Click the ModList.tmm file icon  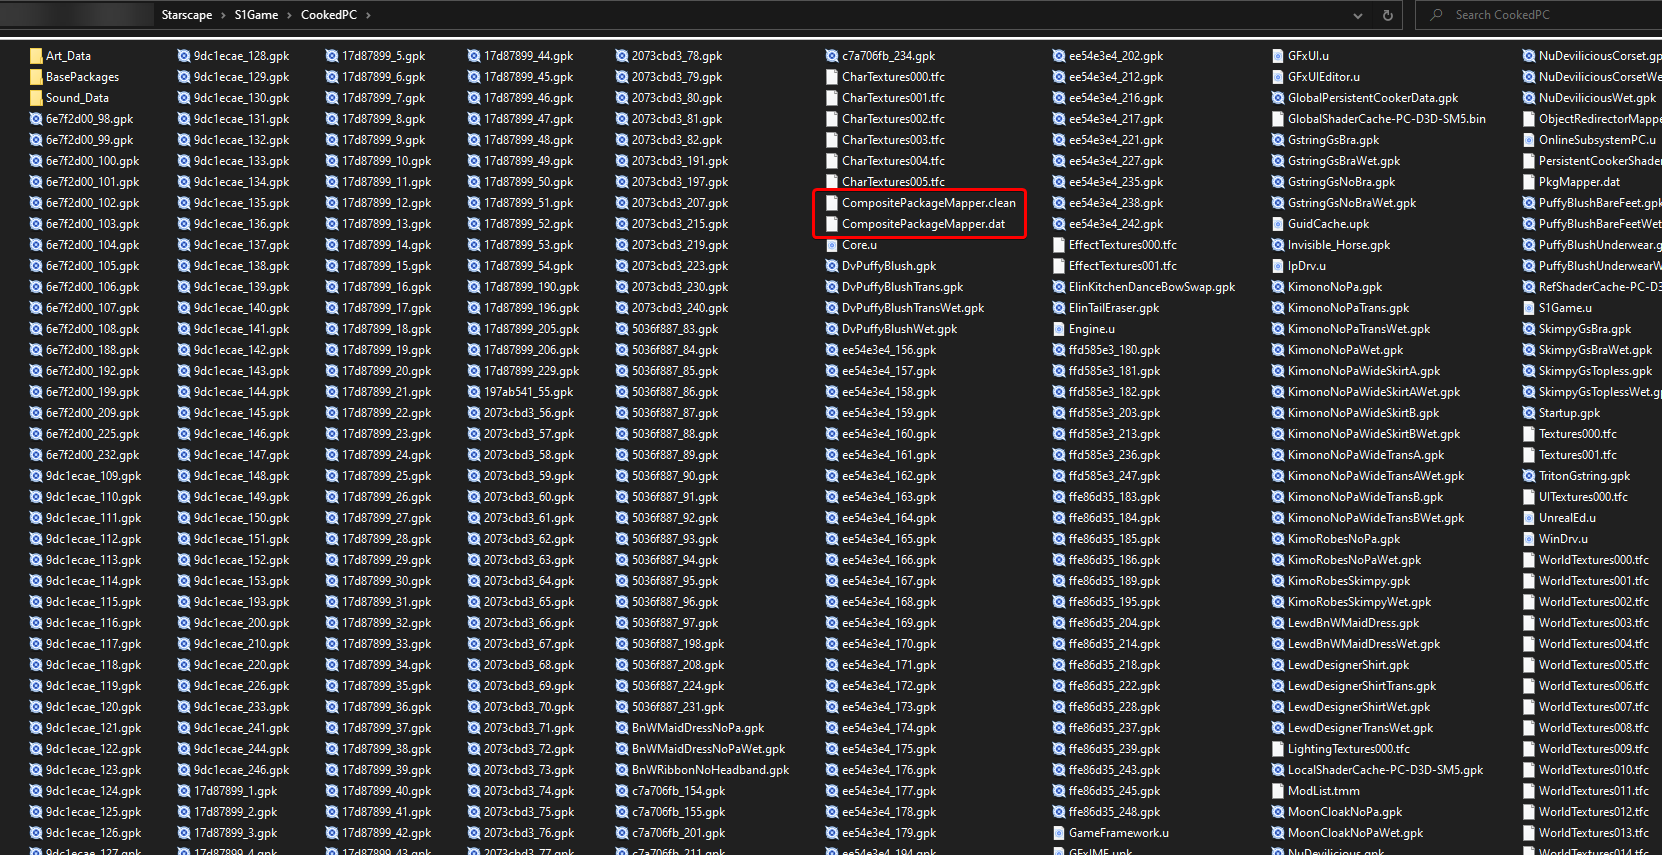pyautogui.click(x=1278, y=791)
